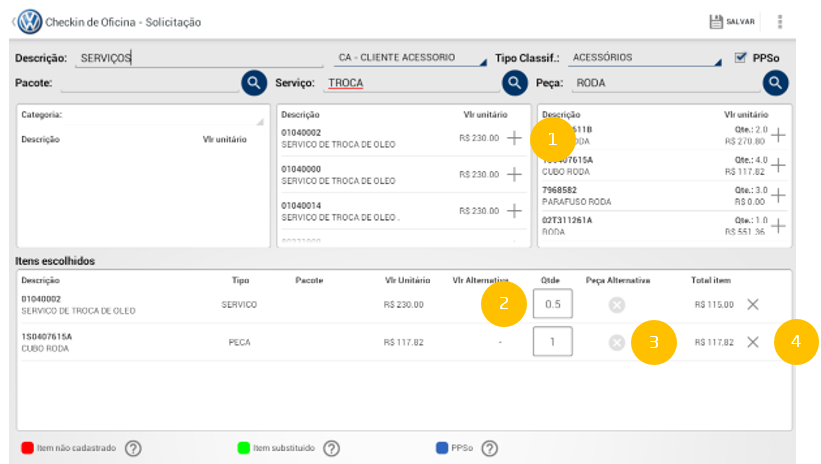821x464 pixels.
Task: Select the CUBO RODA part in Peça list
Action: (664, 165)
